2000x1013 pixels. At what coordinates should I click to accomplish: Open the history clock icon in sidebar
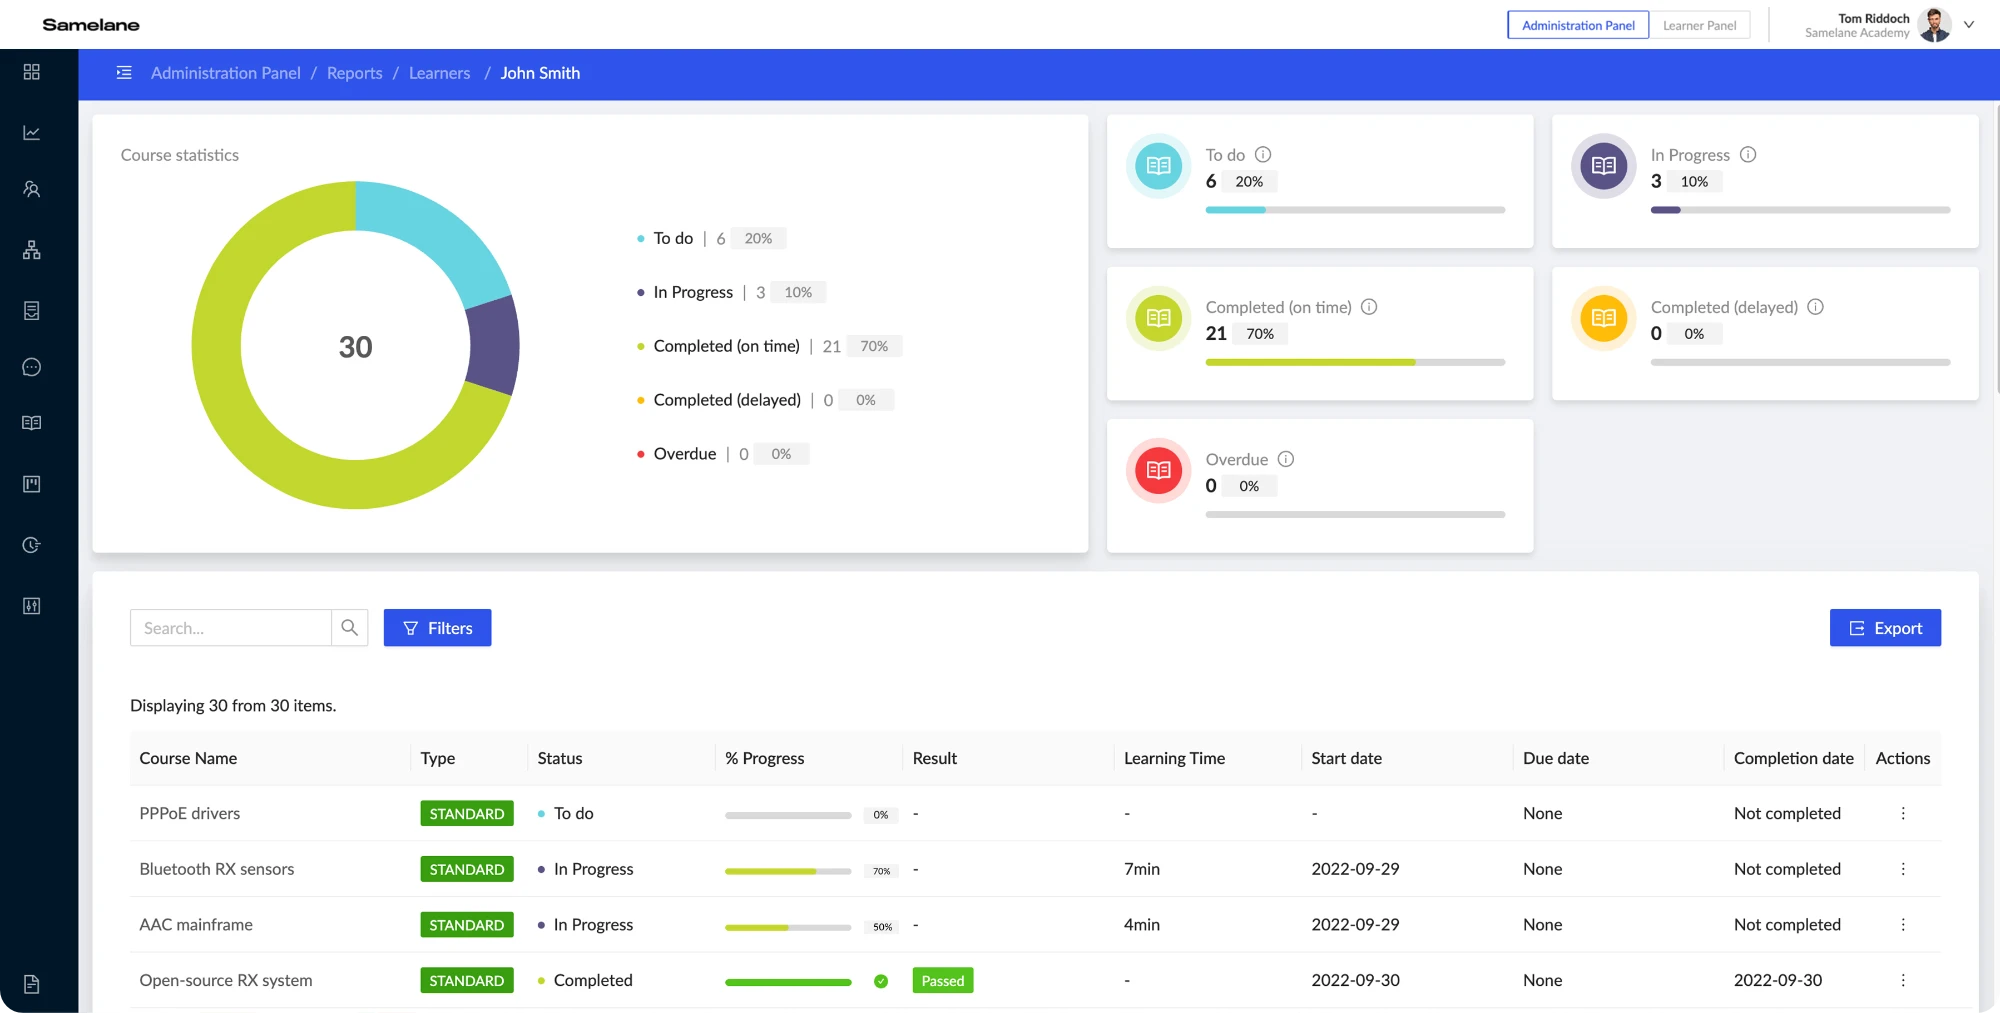pyautogui.click(x=31, y=545)
